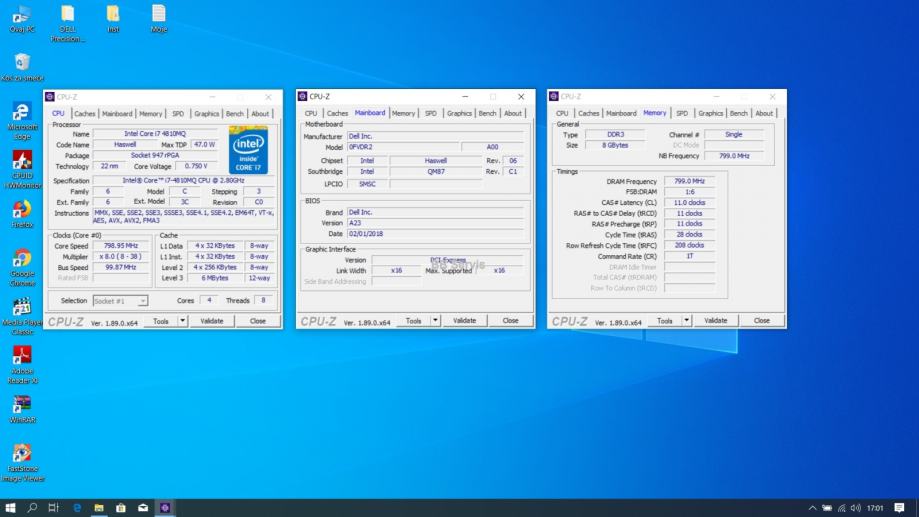Image resolution: width=919 pixels, height=517 pixels.
Task: Launch the Media Player Classic shortcut
Action: coord(21,307)
